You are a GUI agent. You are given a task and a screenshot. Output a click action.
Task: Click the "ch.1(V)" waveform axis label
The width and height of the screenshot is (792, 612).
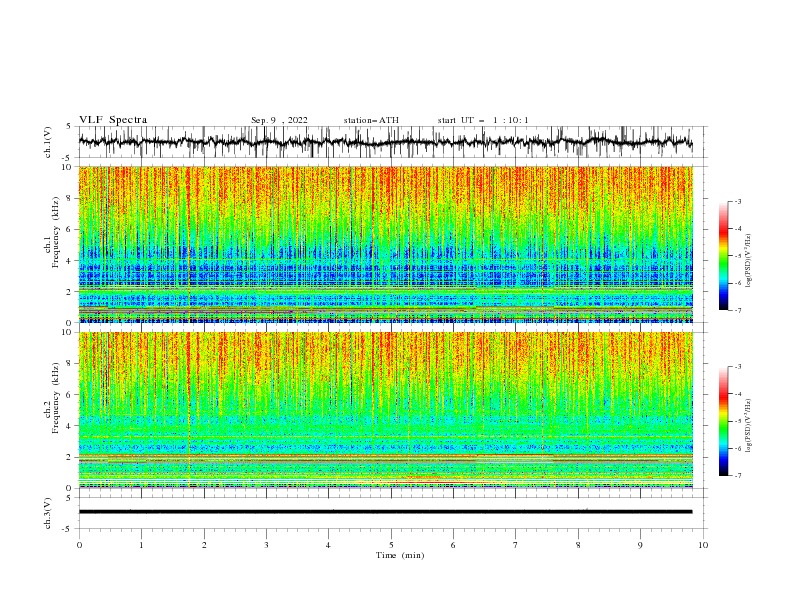48,142
